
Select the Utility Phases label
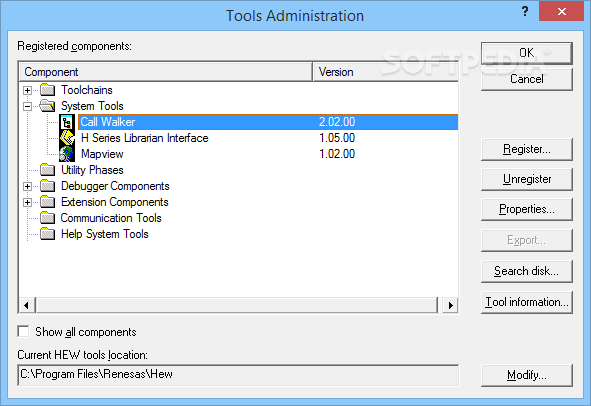point(92,170)
